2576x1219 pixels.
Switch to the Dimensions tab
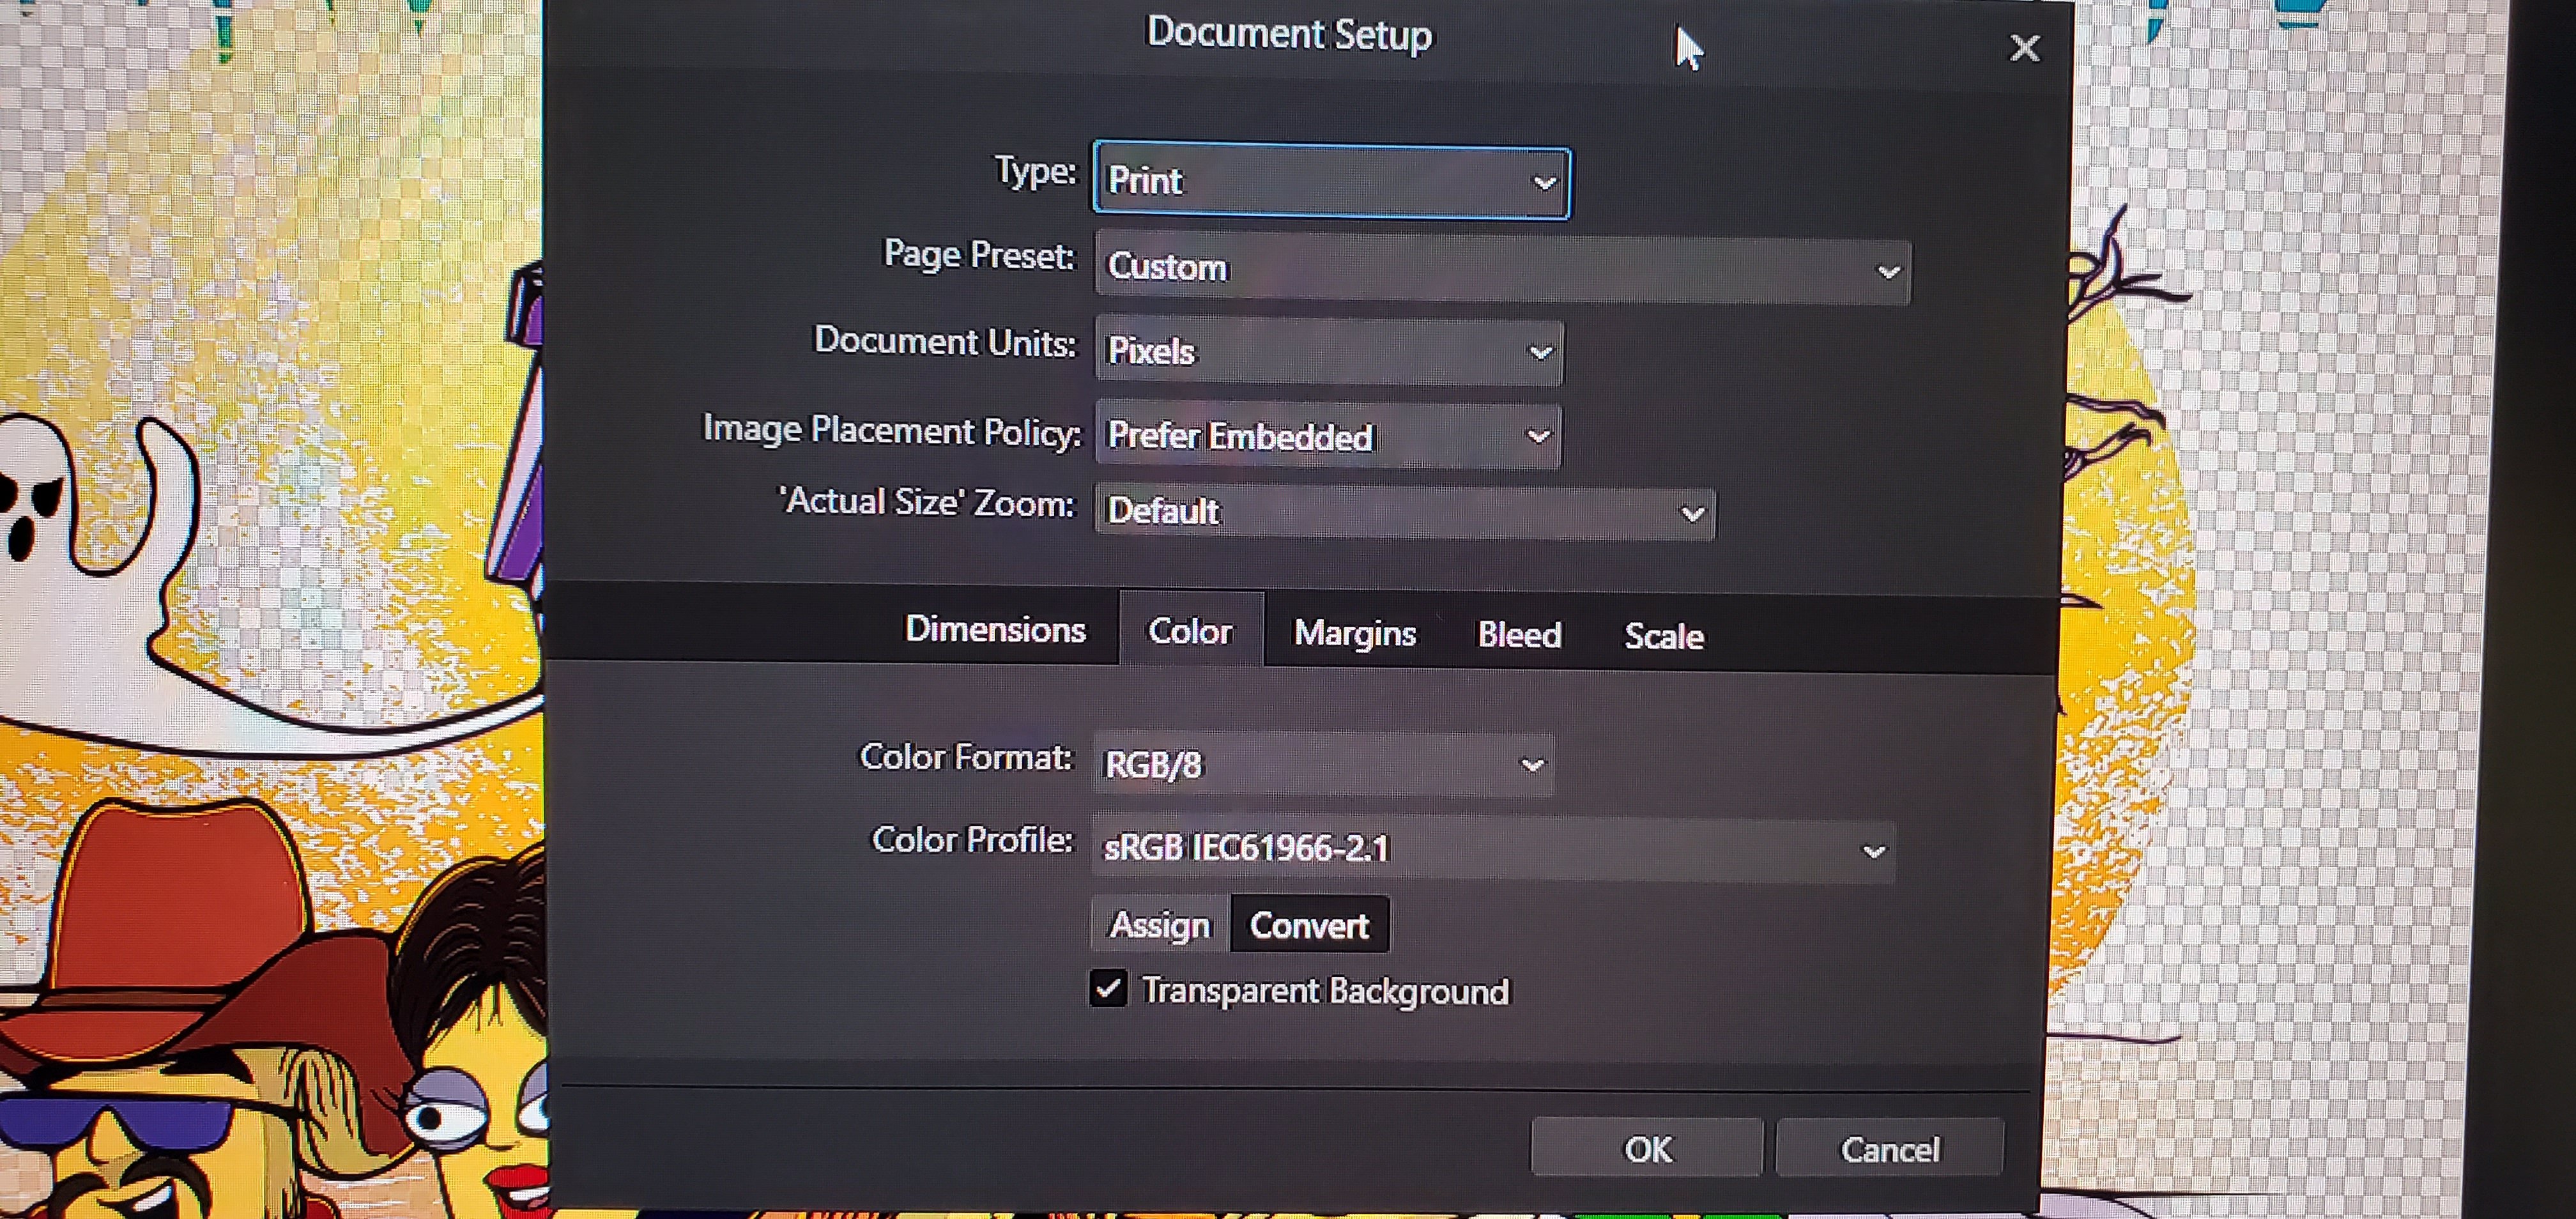point(995,629)
